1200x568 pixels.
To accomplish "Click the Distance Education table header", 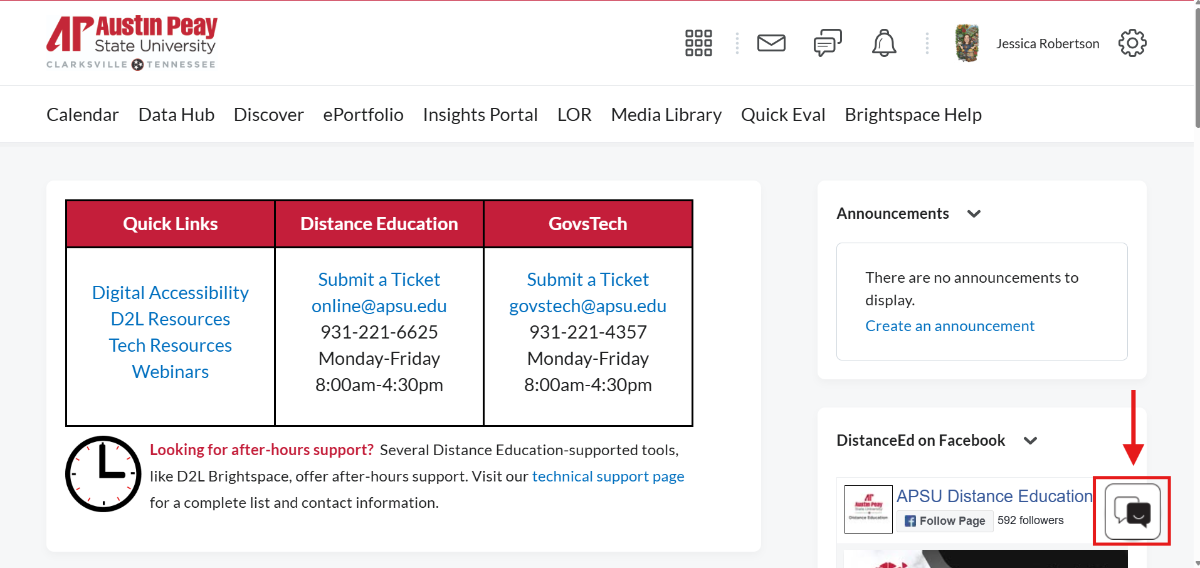I will point(379,223).
